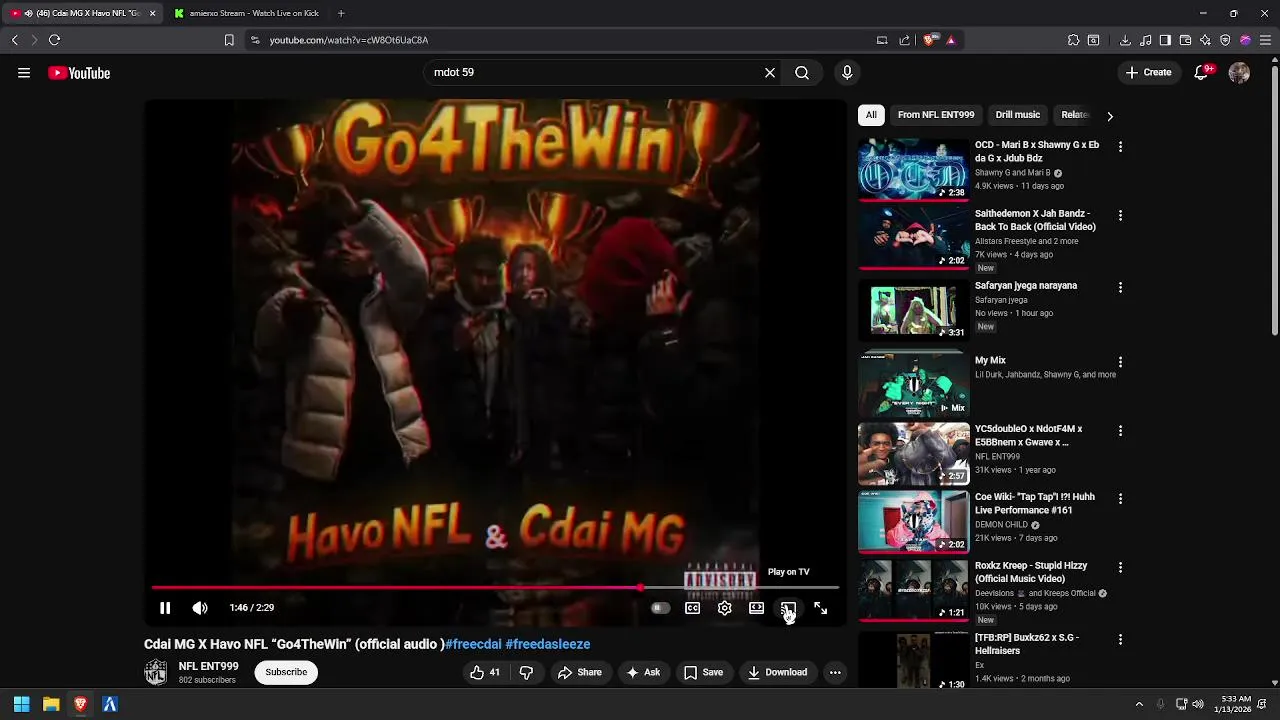Open Roxkz Kreep Stupid HIzzy title

tap(1031, 572)
